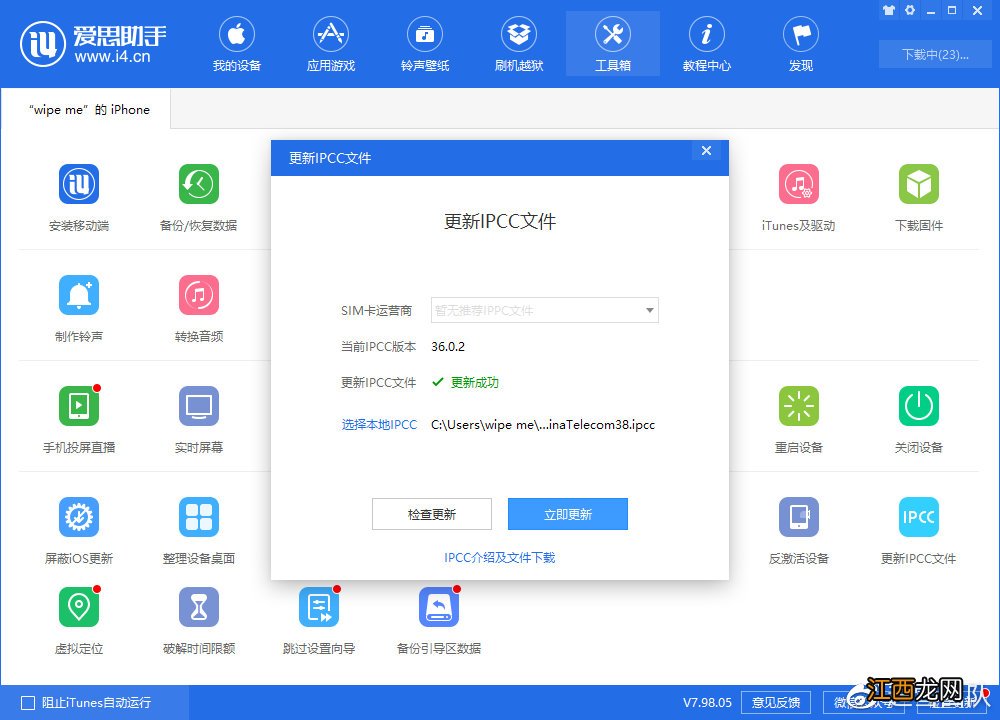Click the local IPCC file path entry
The width and height of the screenshot is (1000, 720).
543,424
